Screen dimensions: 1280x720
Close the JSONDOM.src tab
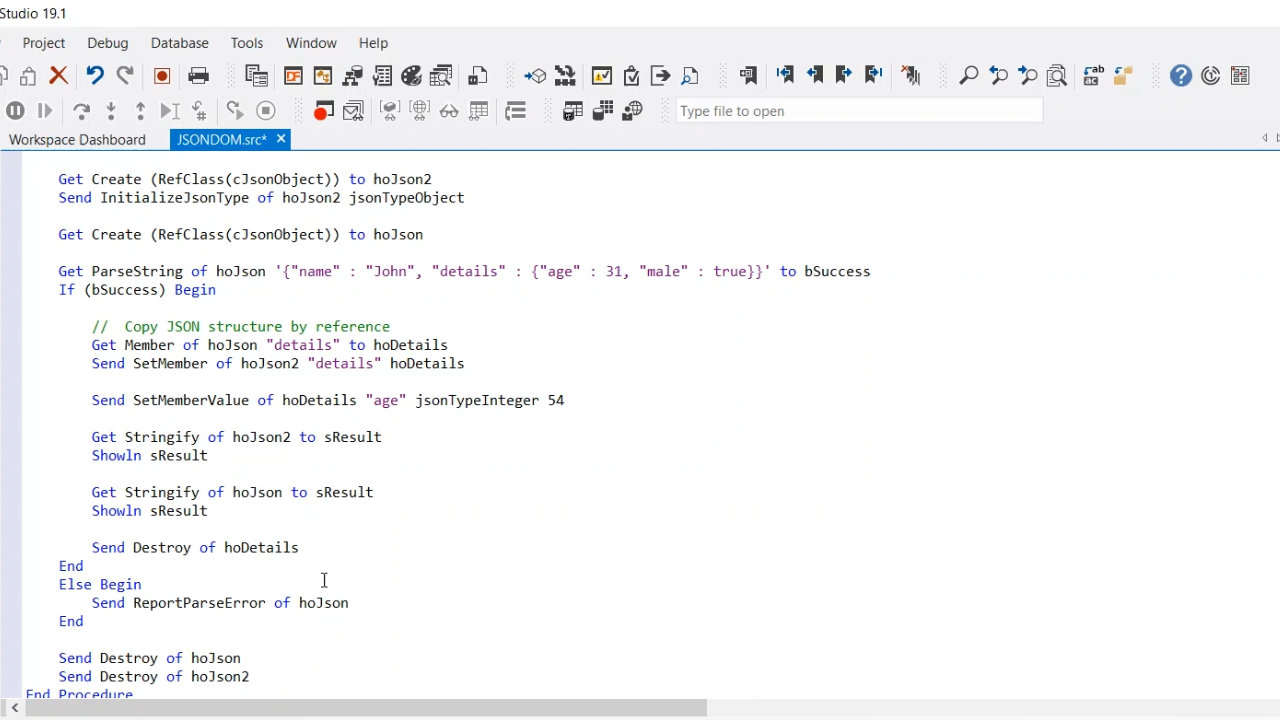tap(281, 139)
